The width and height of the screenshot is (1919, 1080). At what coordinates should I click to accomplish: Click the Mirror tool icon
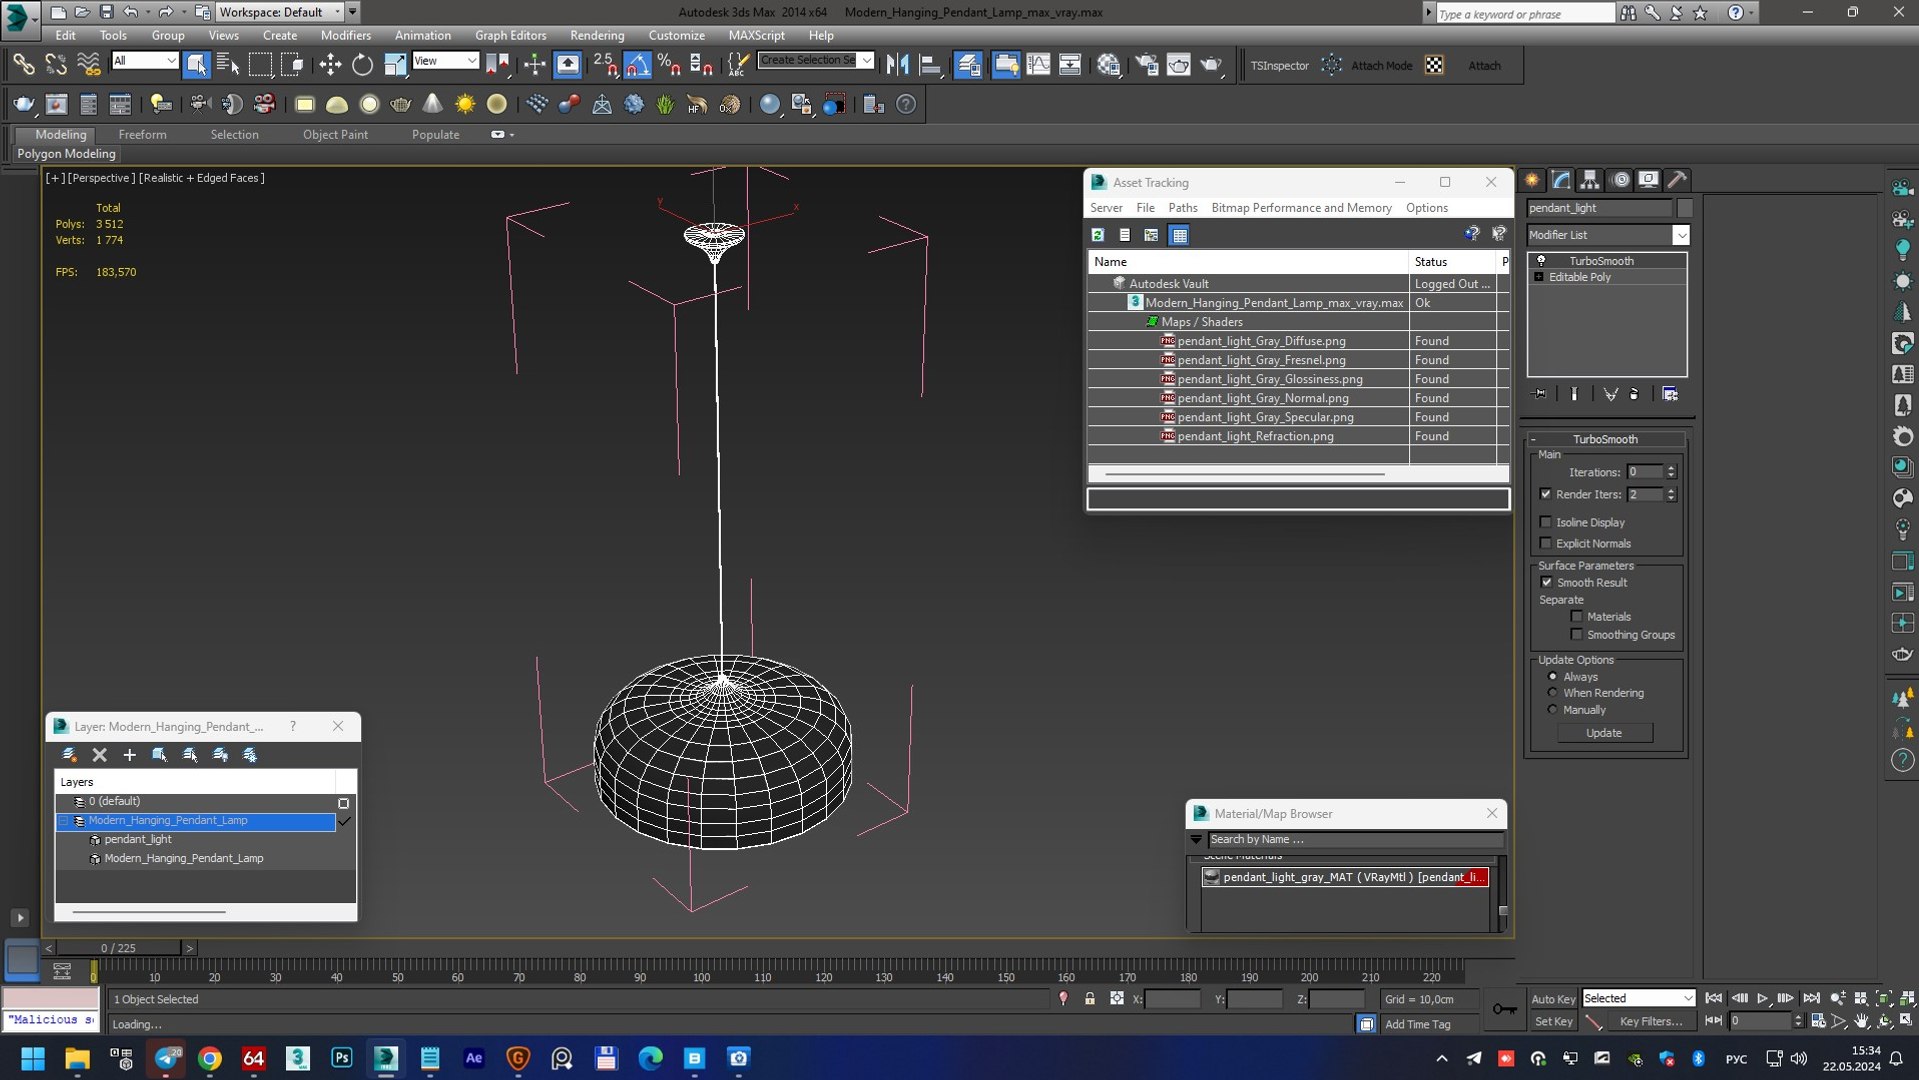click(897, 65)
